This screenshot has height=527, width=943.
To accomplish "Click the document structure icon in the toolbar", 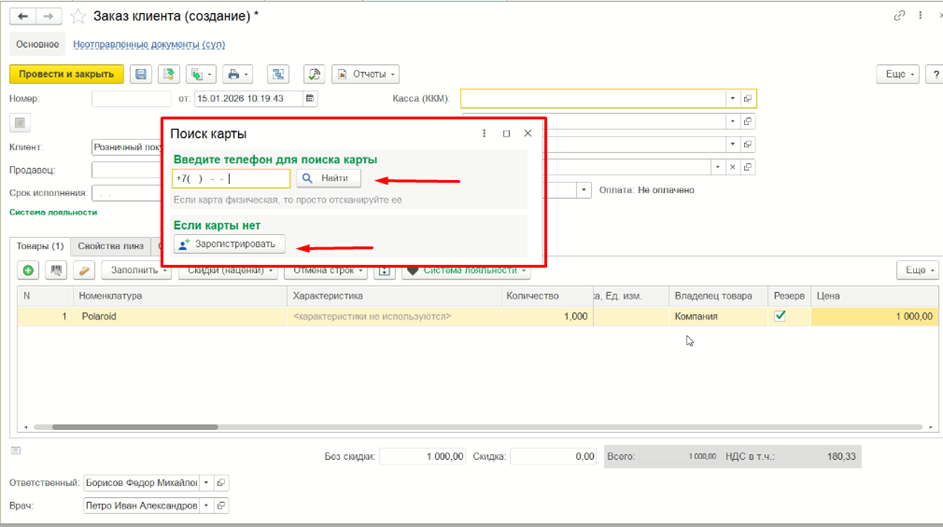I will (278, 74).
